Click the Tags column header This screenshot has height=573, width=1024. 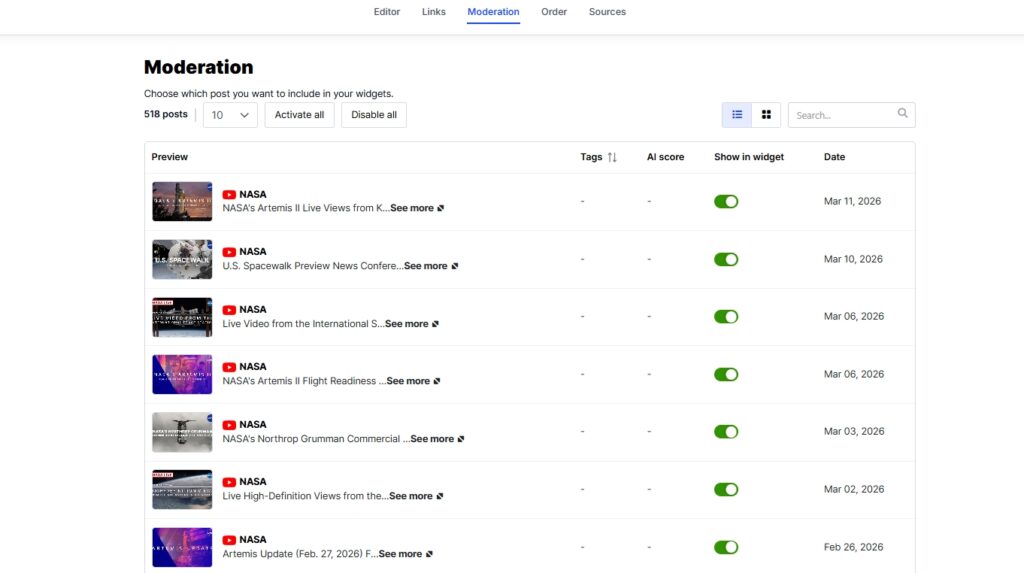(591, 157)
